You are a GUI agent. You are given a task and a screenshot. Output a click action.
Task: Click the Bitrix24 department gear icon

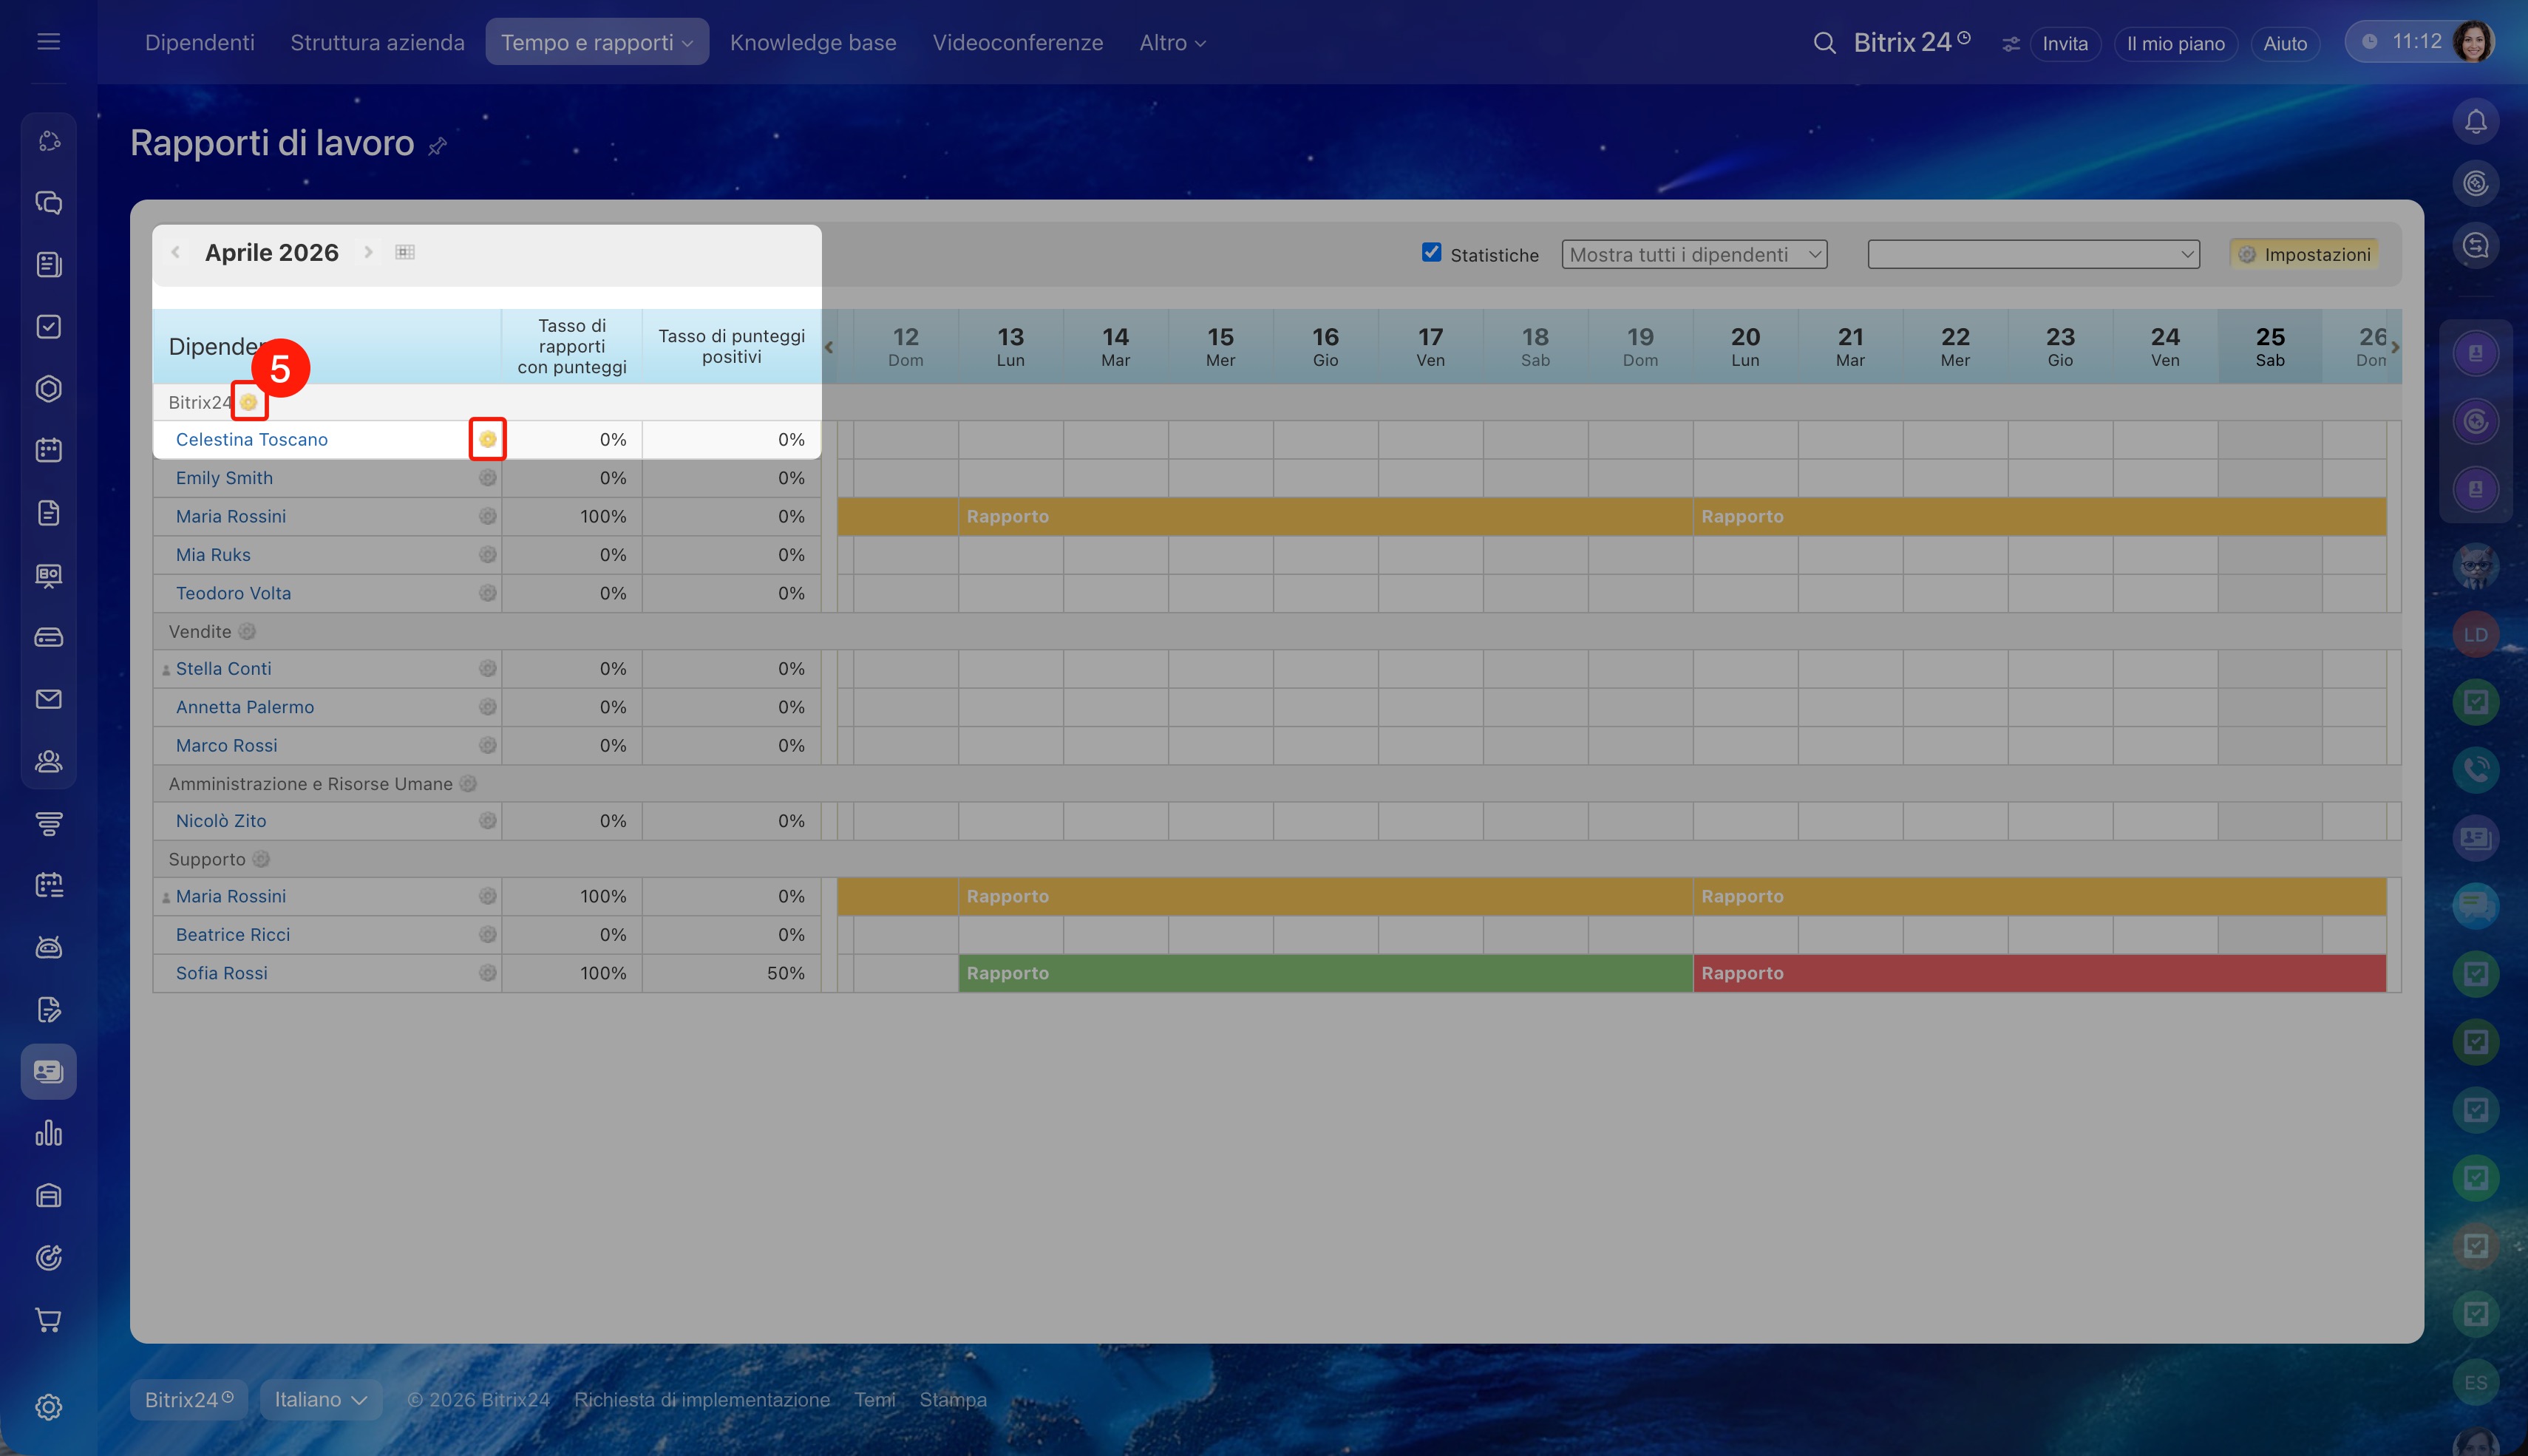(248, 402)
